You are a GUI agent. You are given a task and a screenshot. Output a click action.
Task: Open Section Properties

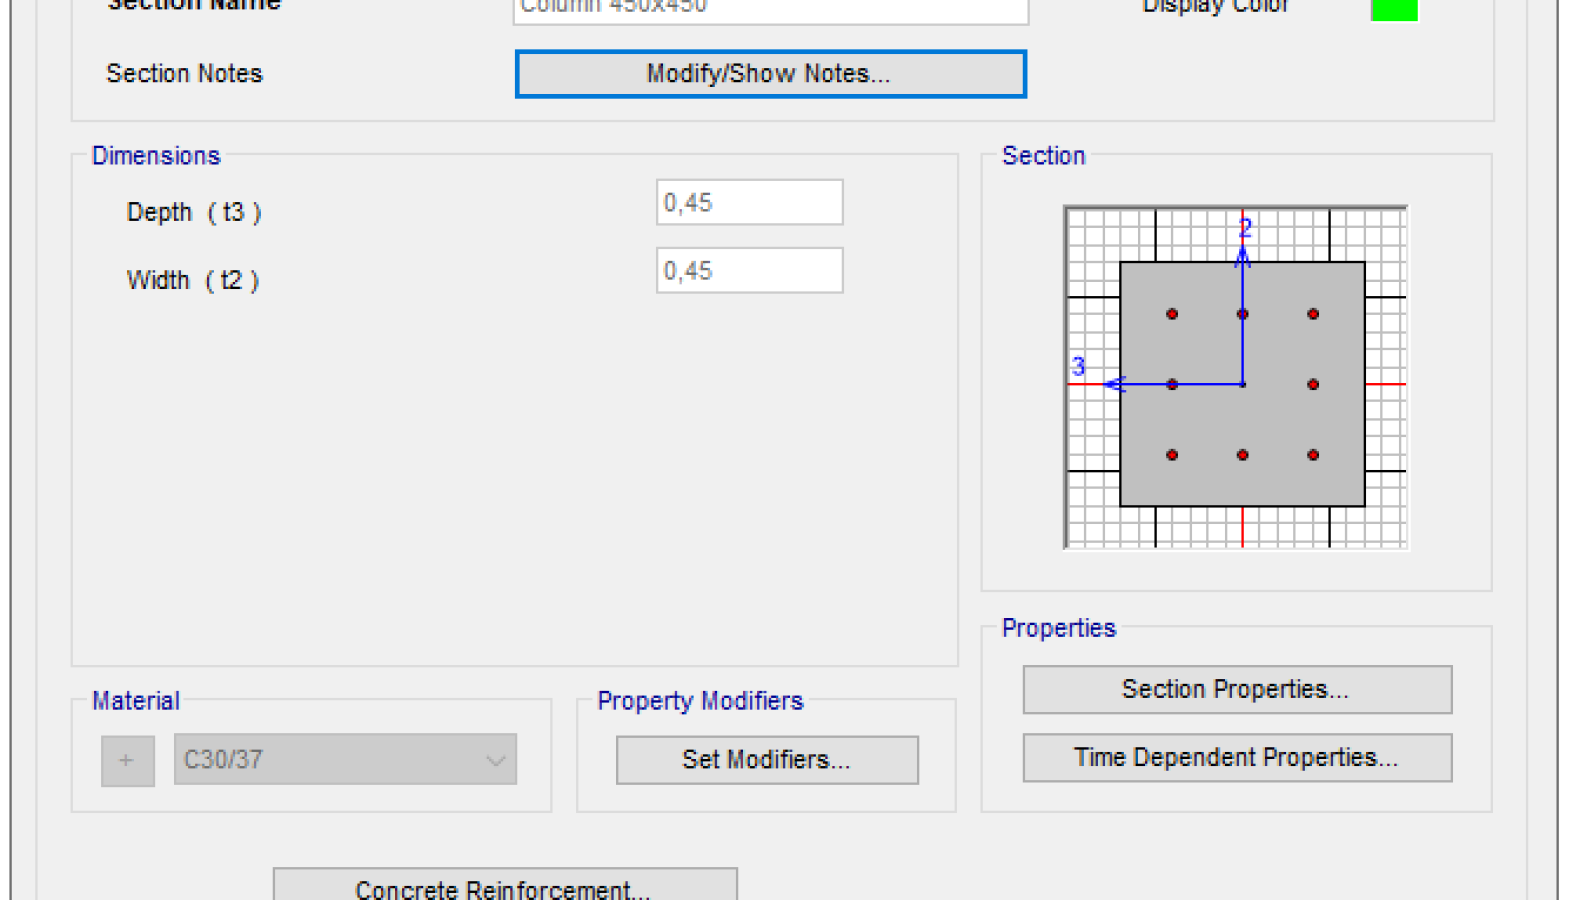[1237, 690]
